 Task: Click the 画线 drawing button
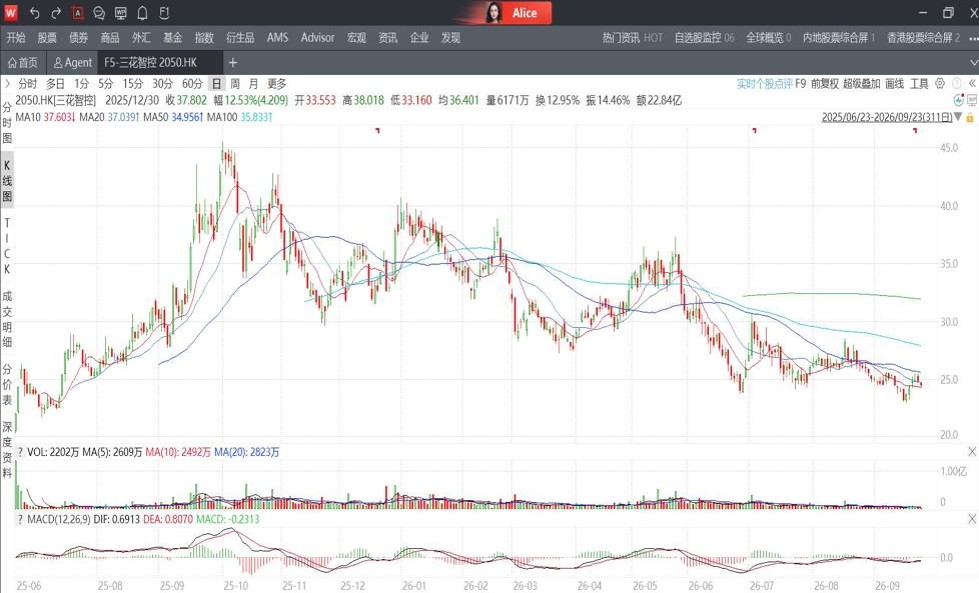pos(894,84)
